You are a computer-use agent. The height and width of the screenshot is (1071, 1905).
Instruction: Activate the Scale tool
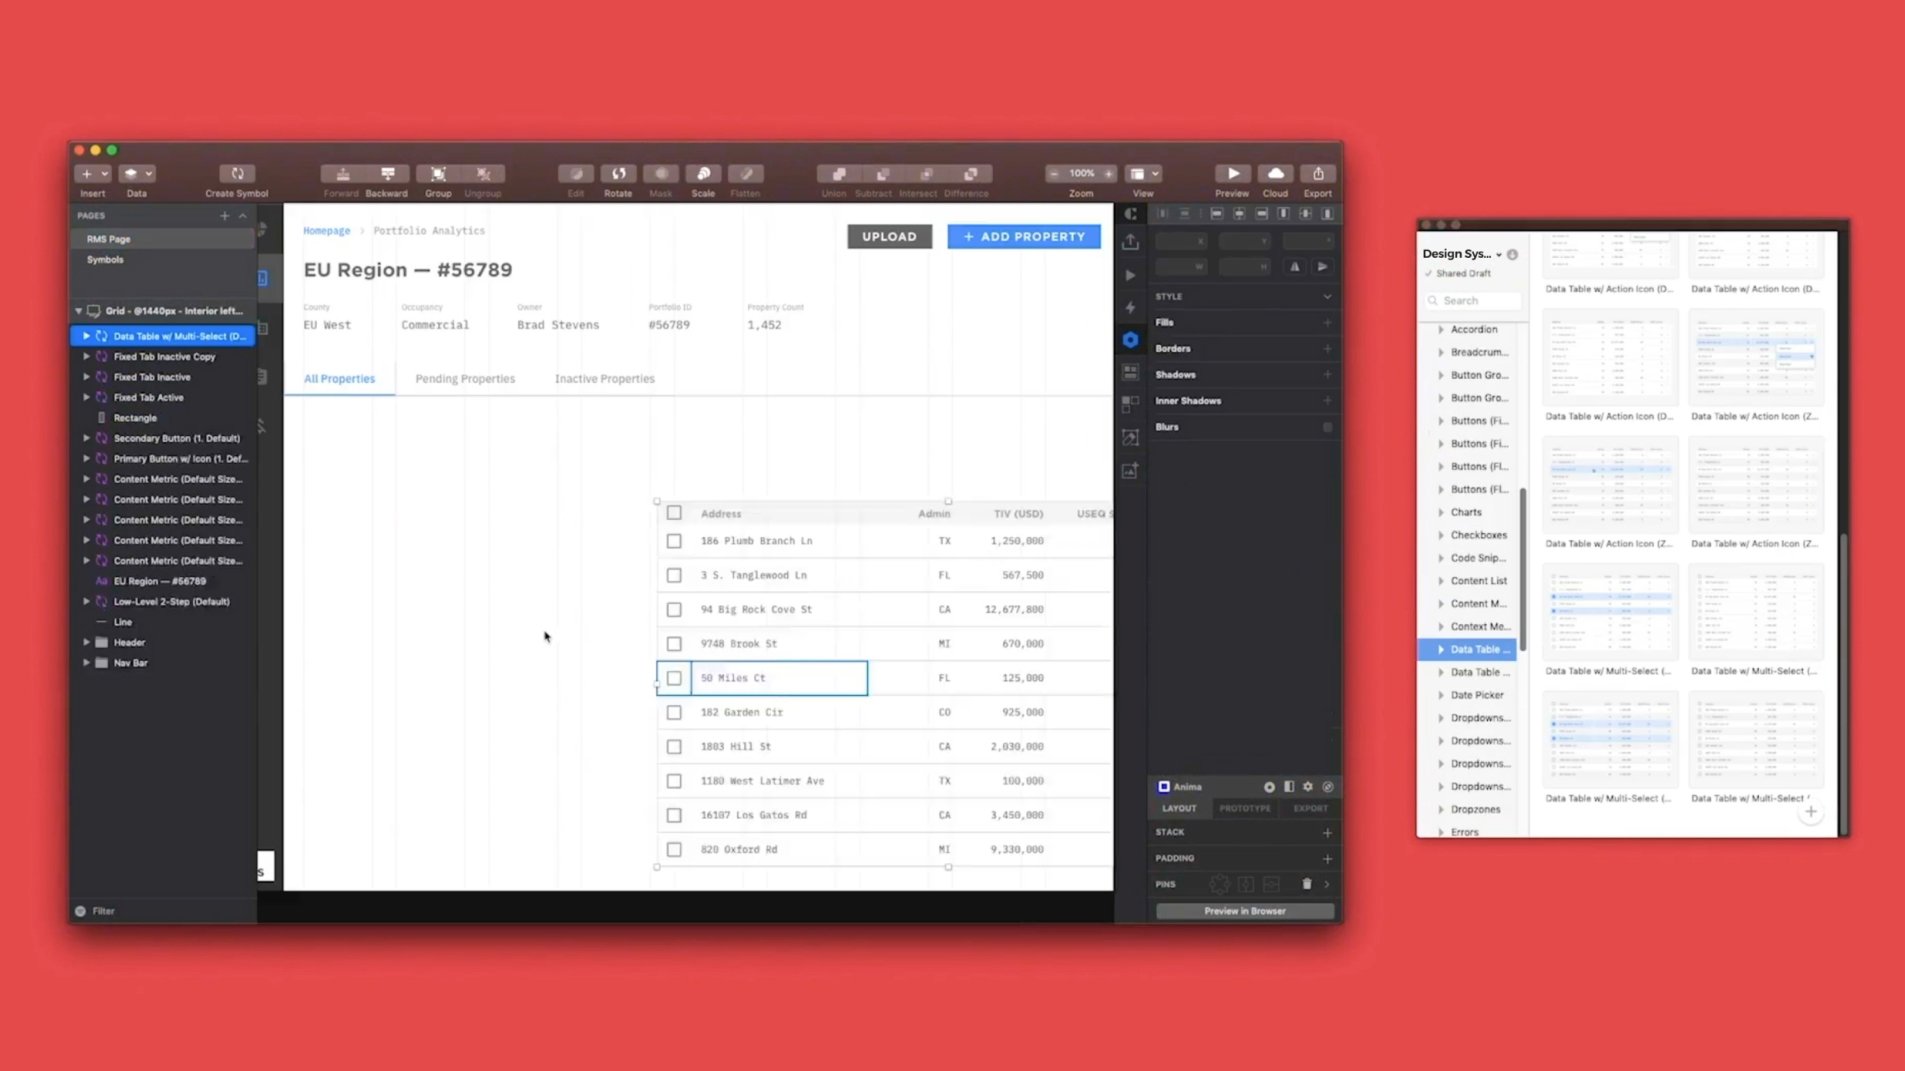[703, 180]
